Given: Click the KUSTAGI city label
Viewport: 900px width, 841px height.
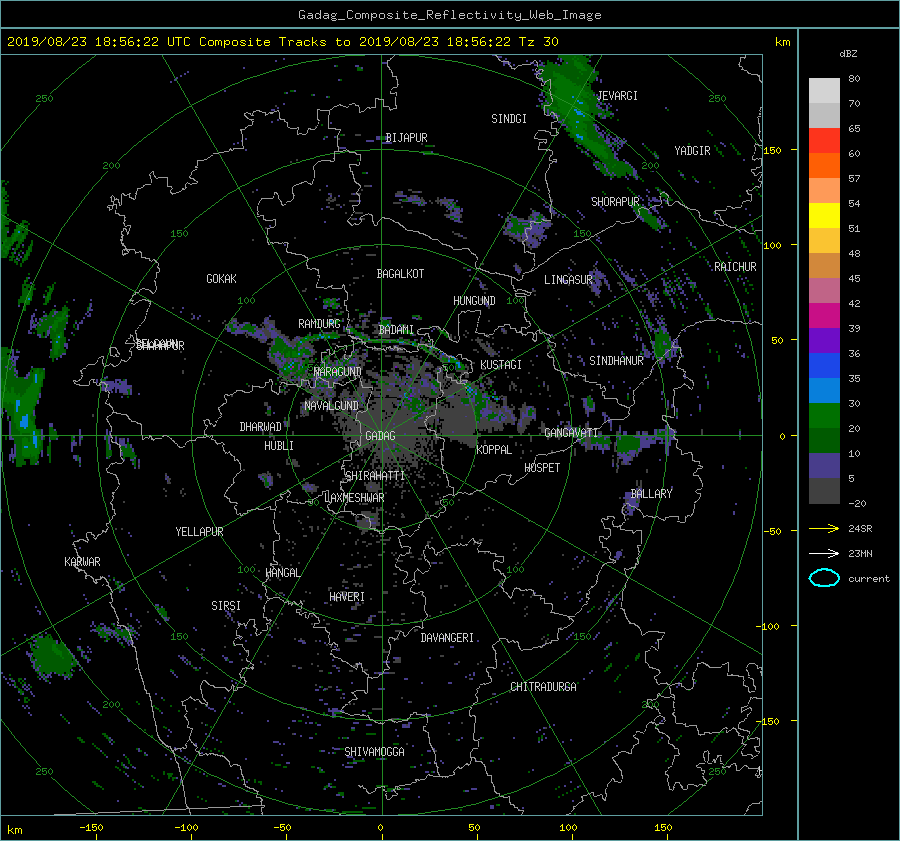Looking at the screenshot, I should [501, 365].
